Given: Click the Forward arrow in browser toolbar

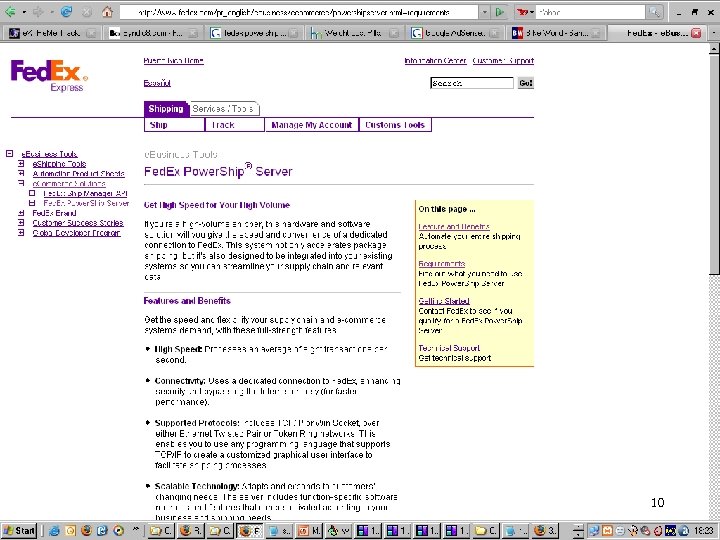Looking at the screenshot, I should click(x=38, y=11).
